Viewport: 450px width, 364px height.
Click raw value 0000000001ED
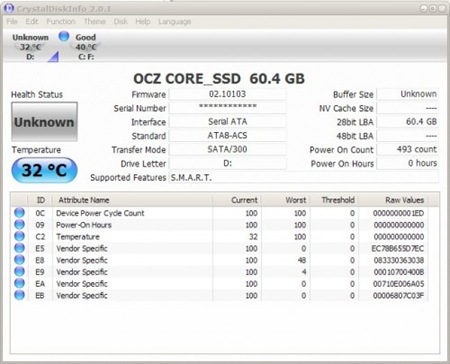click(398, 213)
